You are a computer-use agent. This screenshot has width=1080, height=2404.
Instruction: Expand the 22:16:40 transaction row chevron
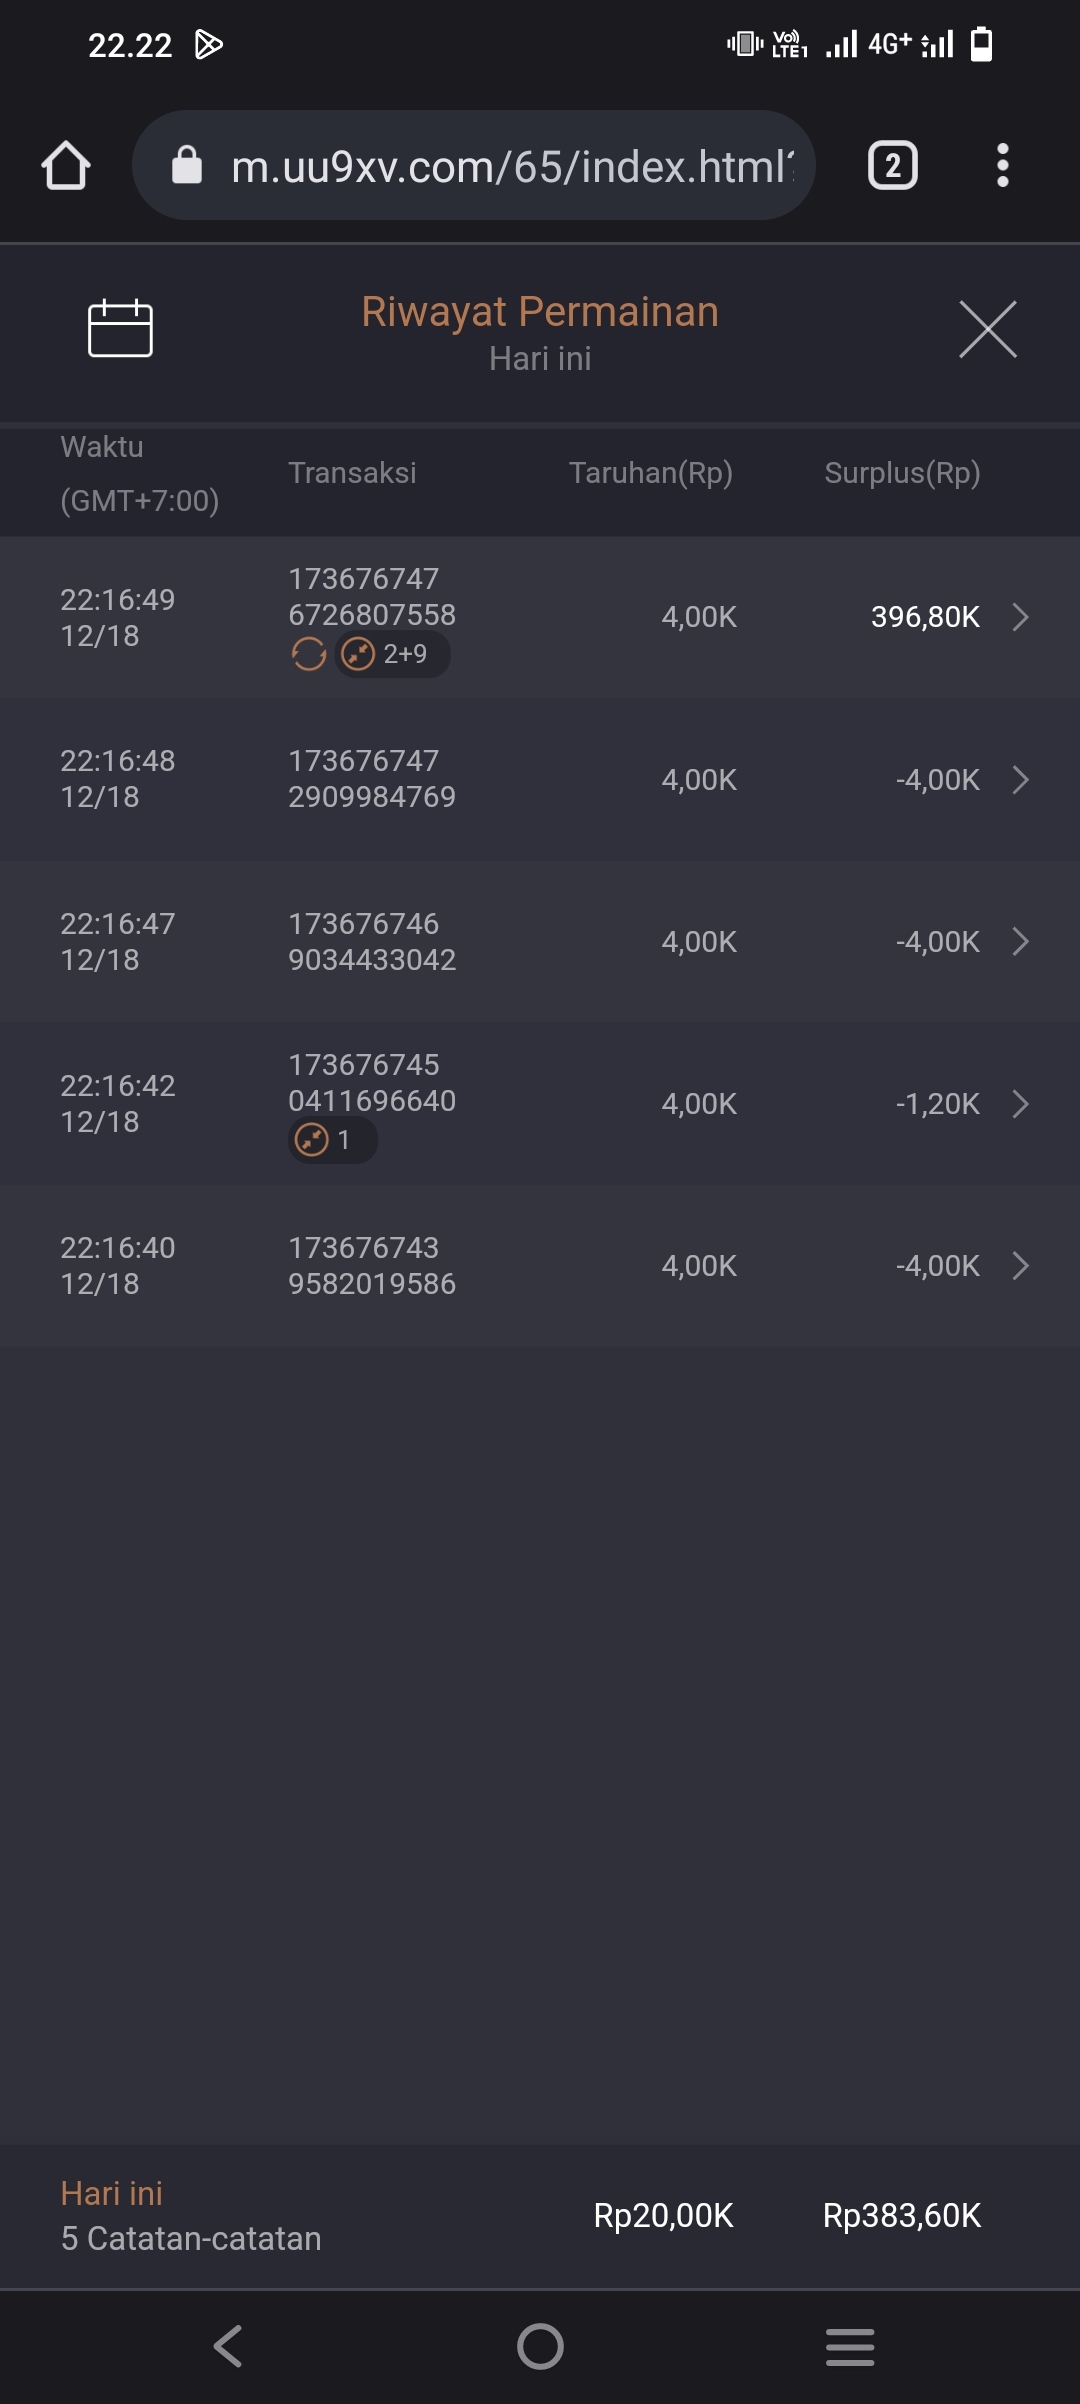pos(1020,1266)
